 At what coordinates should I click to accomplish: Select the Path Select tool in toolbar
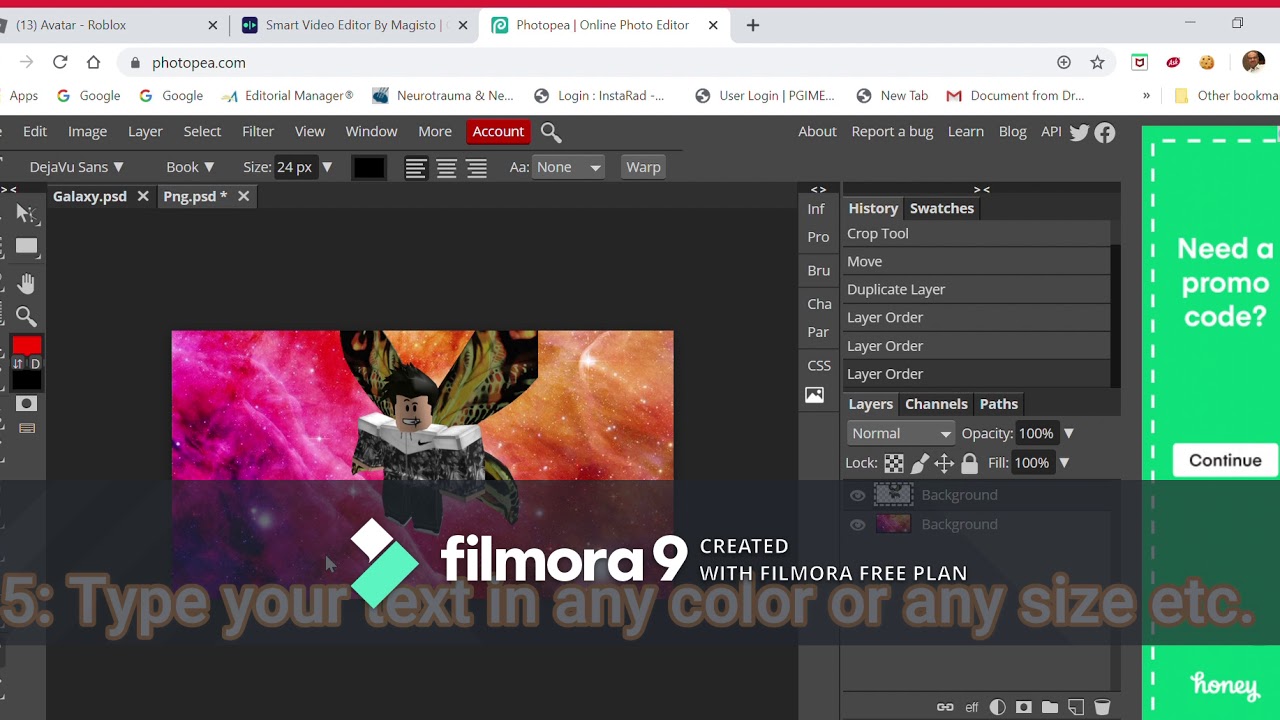tap(26, 213)
